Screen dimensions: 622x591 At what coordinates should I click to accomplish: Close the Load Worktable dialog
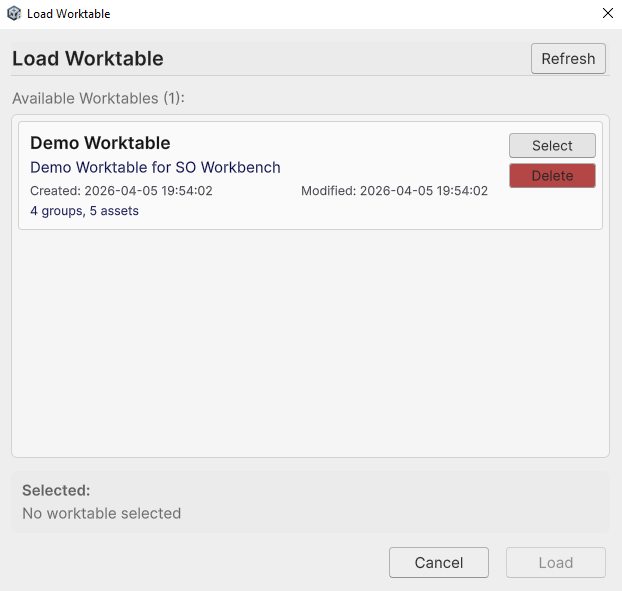click(x=607, y=14)
